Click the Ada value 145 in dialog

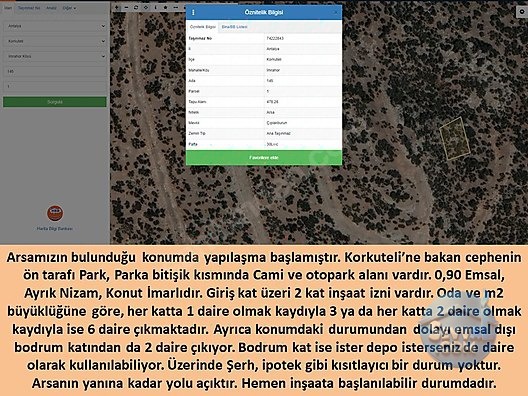pos(269,81)
